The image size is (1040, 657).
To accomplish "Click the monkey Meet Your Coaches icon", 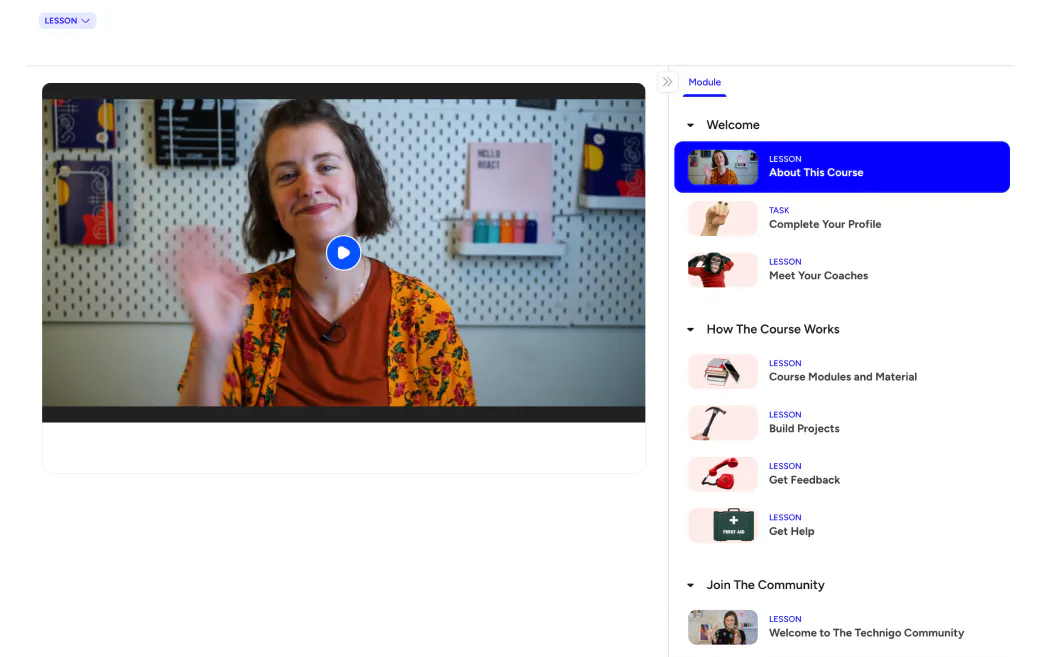I will tap(722, 270).
